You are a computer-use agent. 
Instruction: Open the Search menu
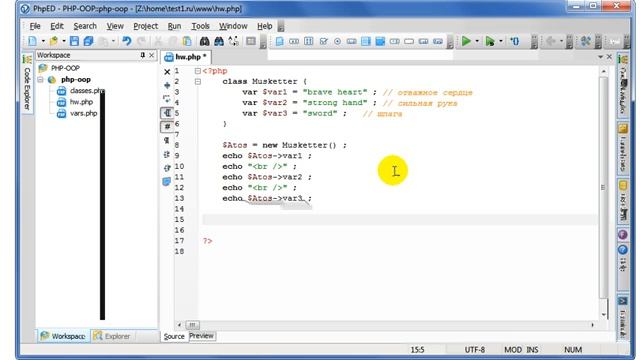pos(85,26)
